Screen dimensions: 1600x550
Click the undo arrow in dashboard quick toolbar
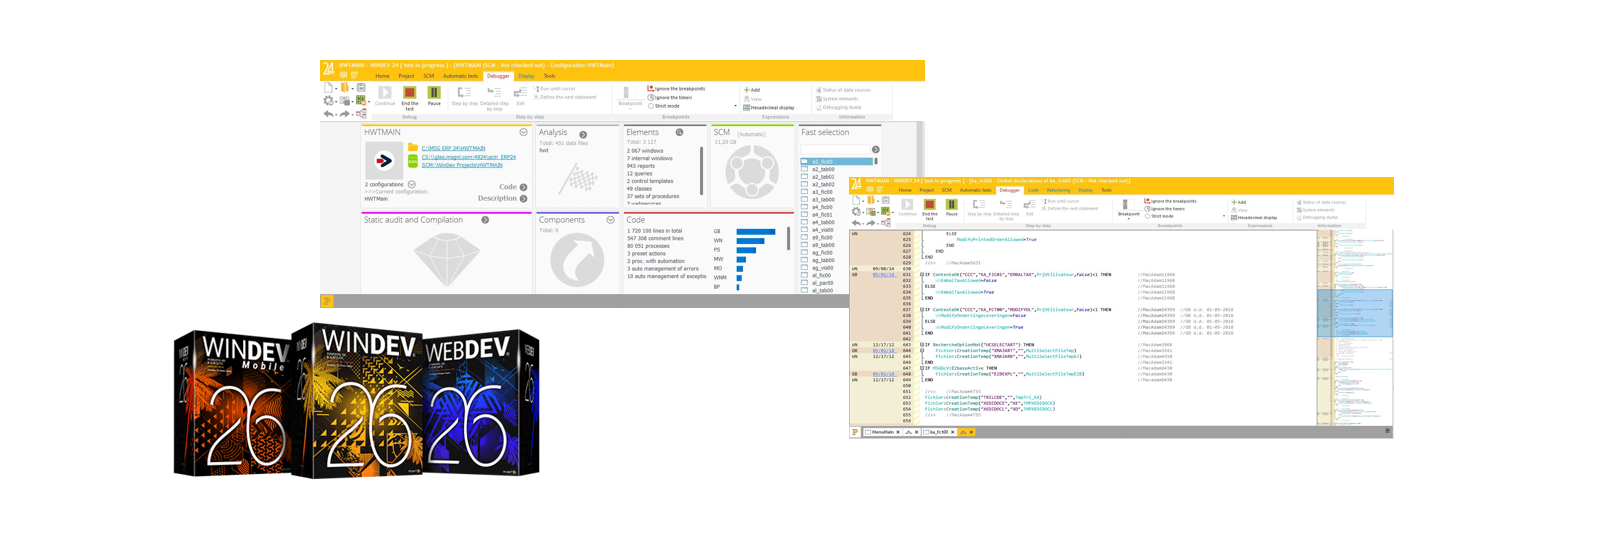(328, 114)
